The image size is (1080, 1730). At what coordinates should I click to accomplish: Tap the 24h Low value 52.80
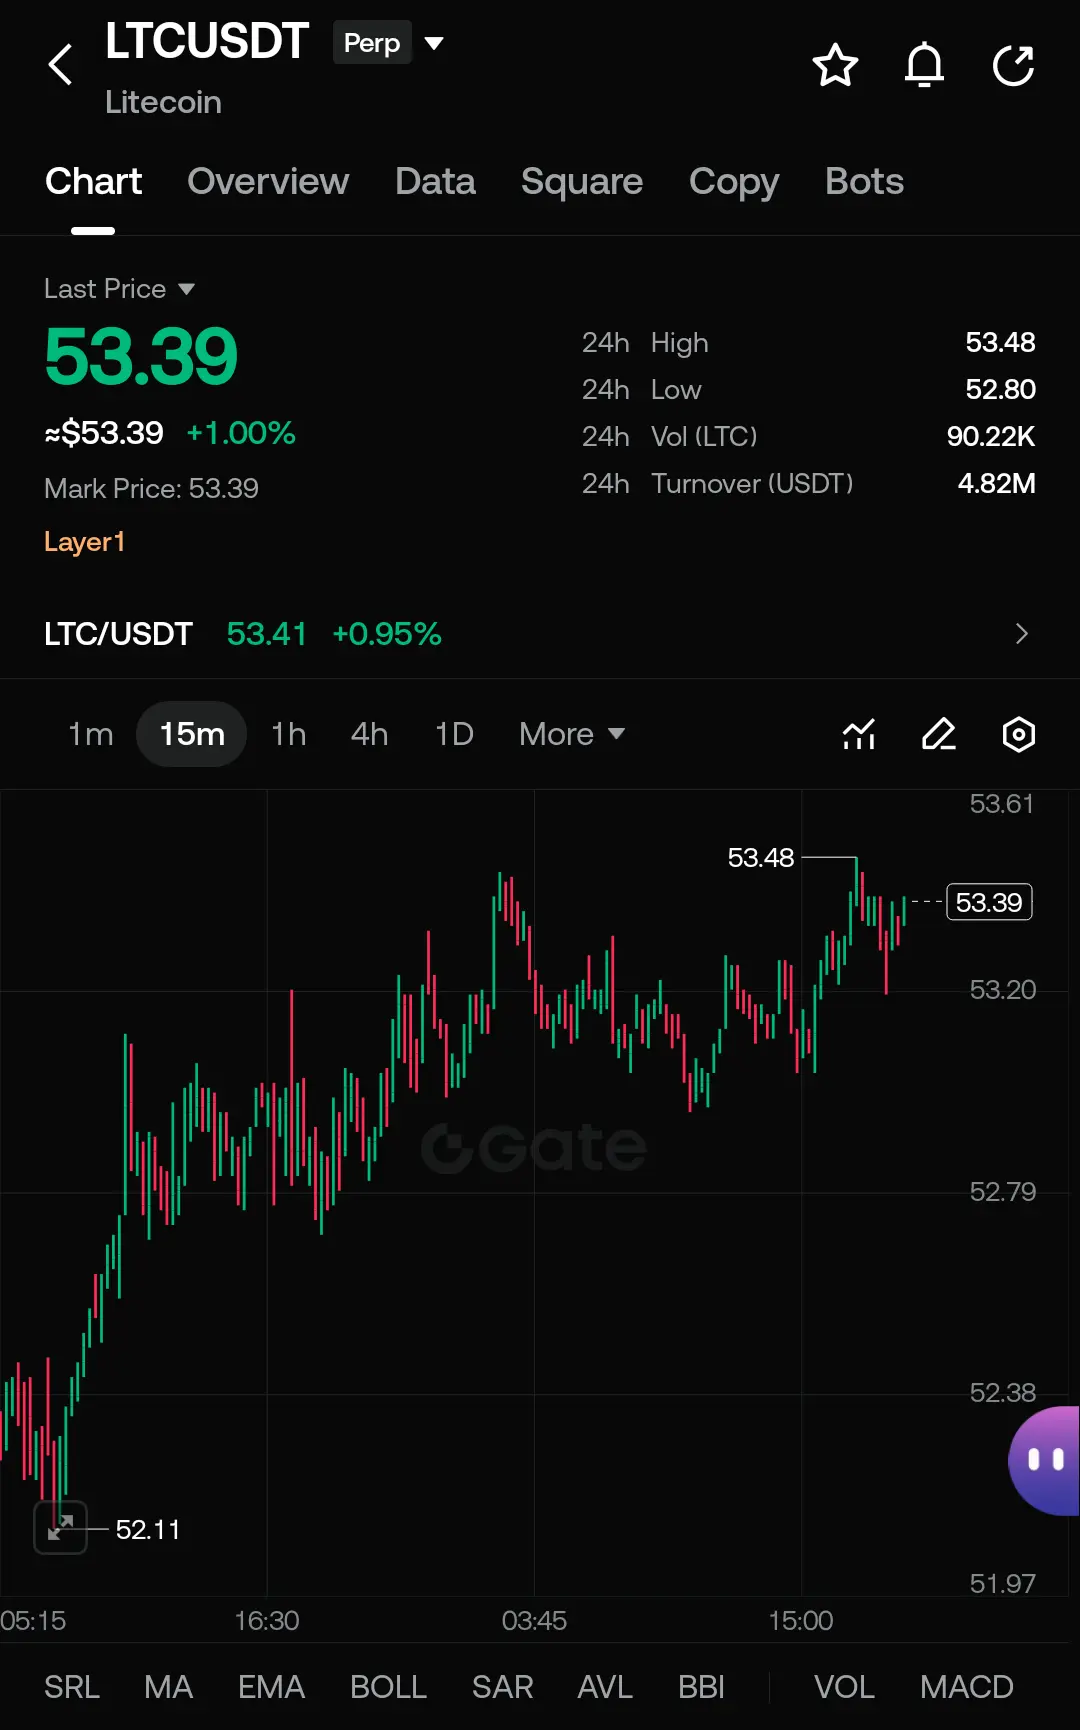[1000, 390]
